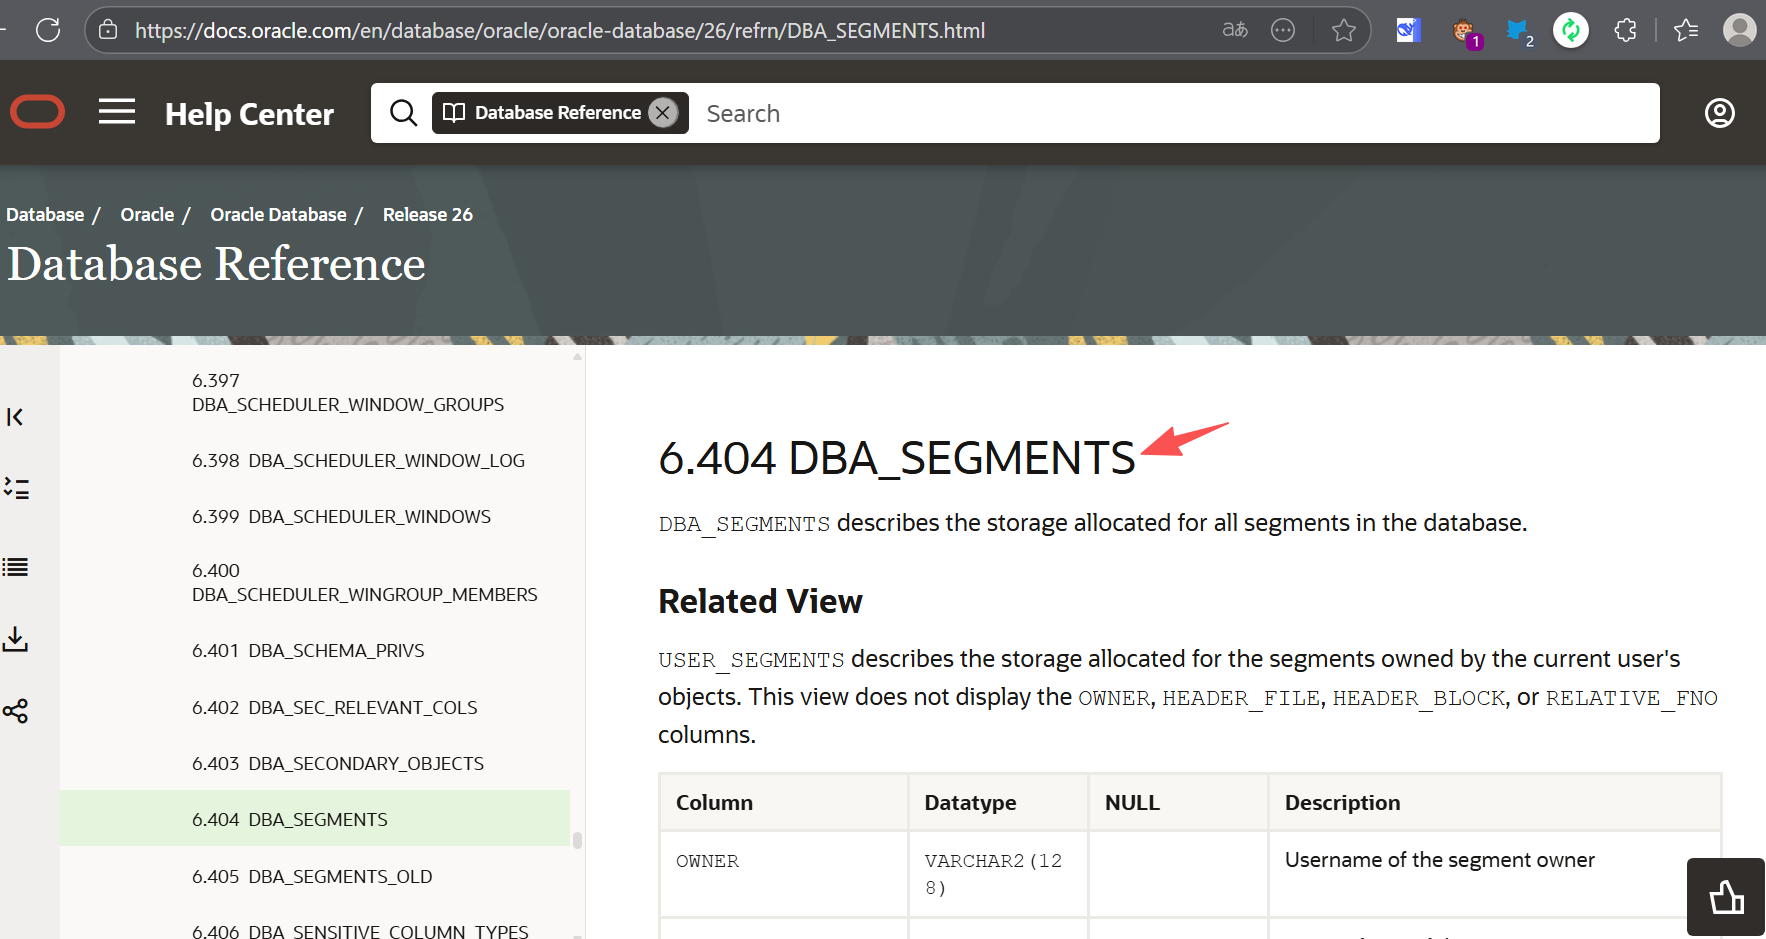The height and width of the screenshot is (939, 1766).
Task: Go to Oracle home via red logo
Action: (x=38, y=112)
